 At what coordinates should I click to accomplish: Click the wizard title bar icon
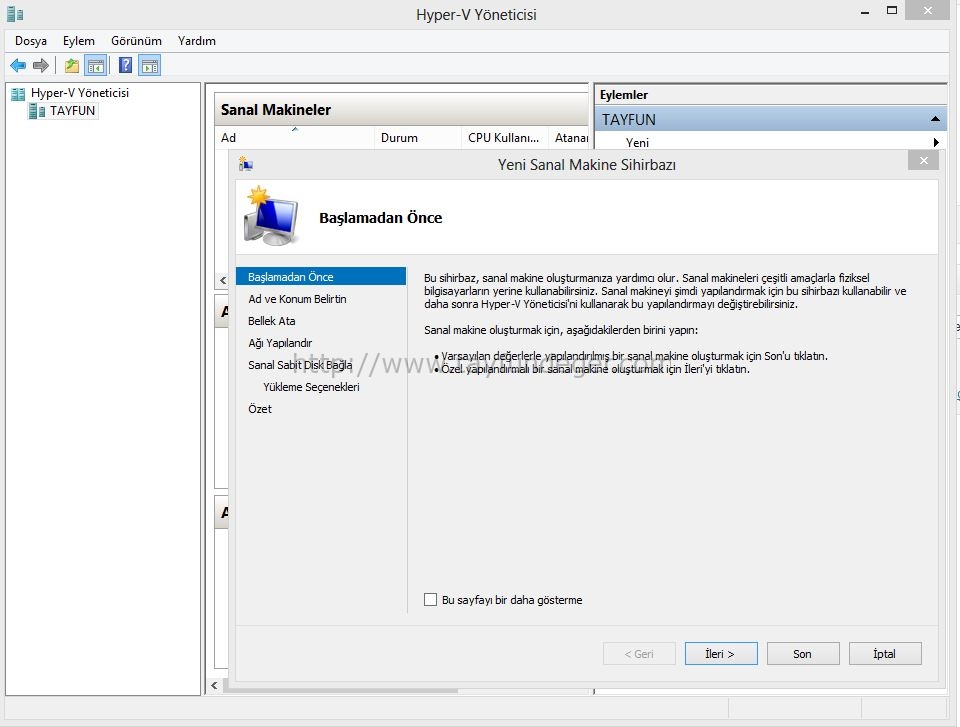[x=246, y=164]
